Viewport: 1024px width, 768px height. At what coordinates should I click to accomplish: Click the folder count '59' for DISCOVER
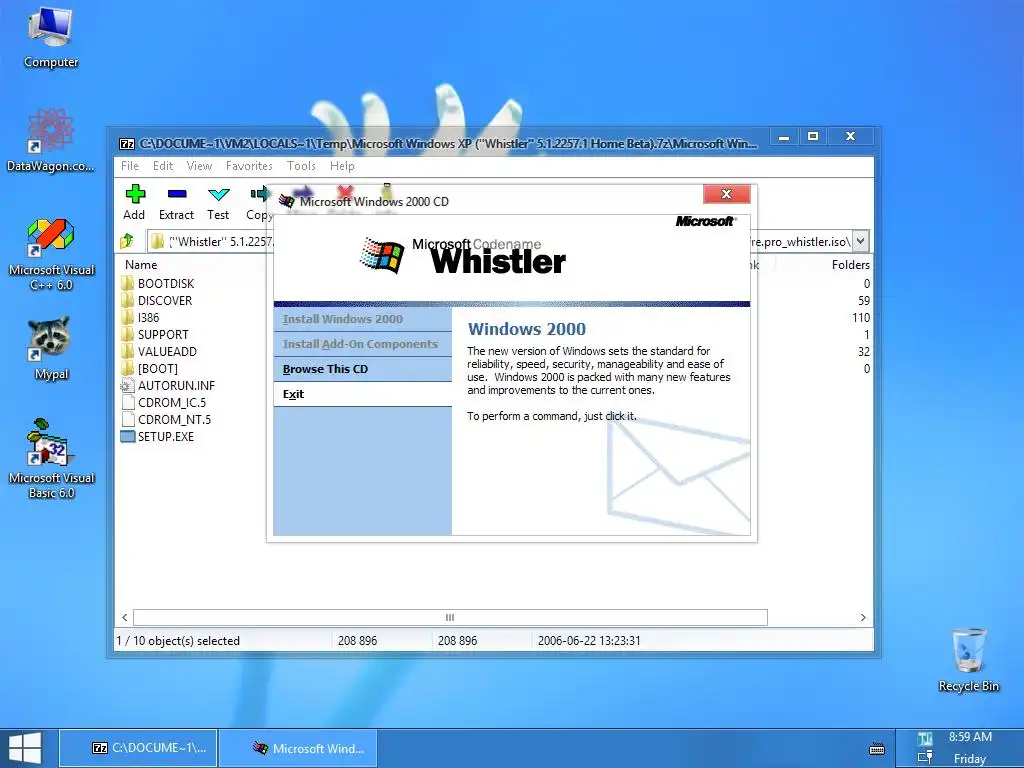(x=864, y=300)
